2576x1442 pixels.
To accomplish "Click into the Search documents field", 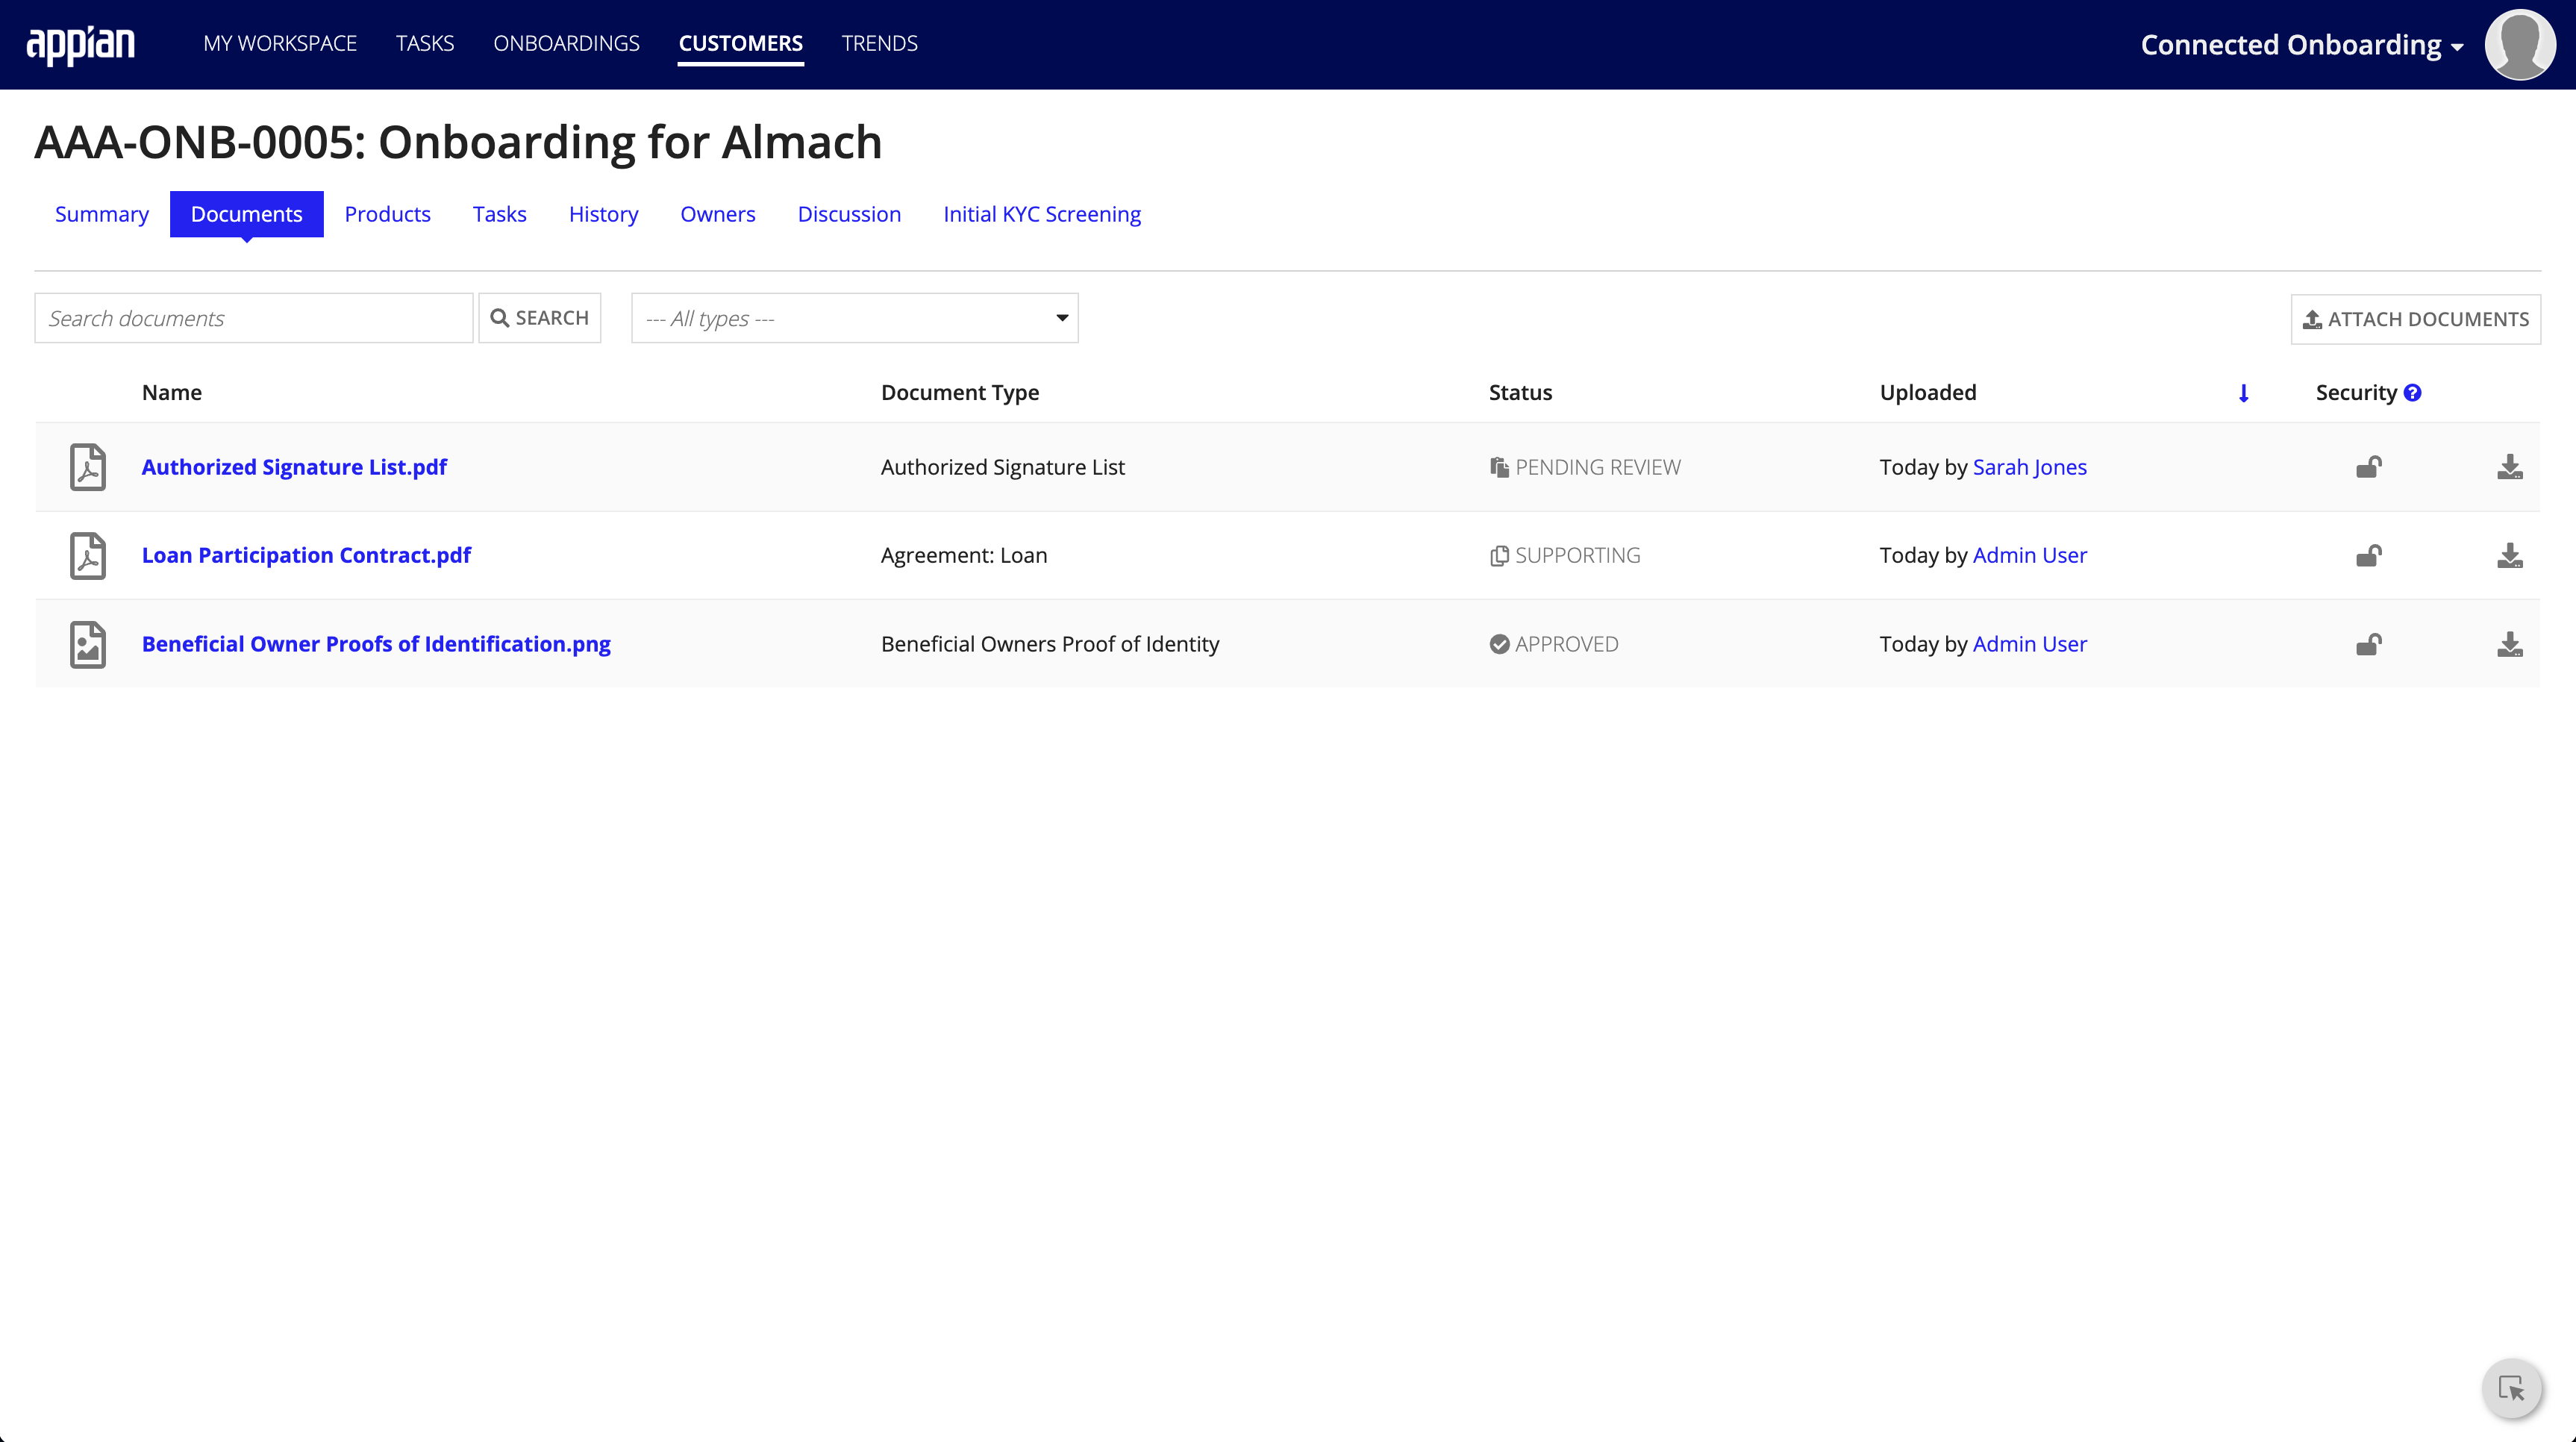I will click(254, 318).
